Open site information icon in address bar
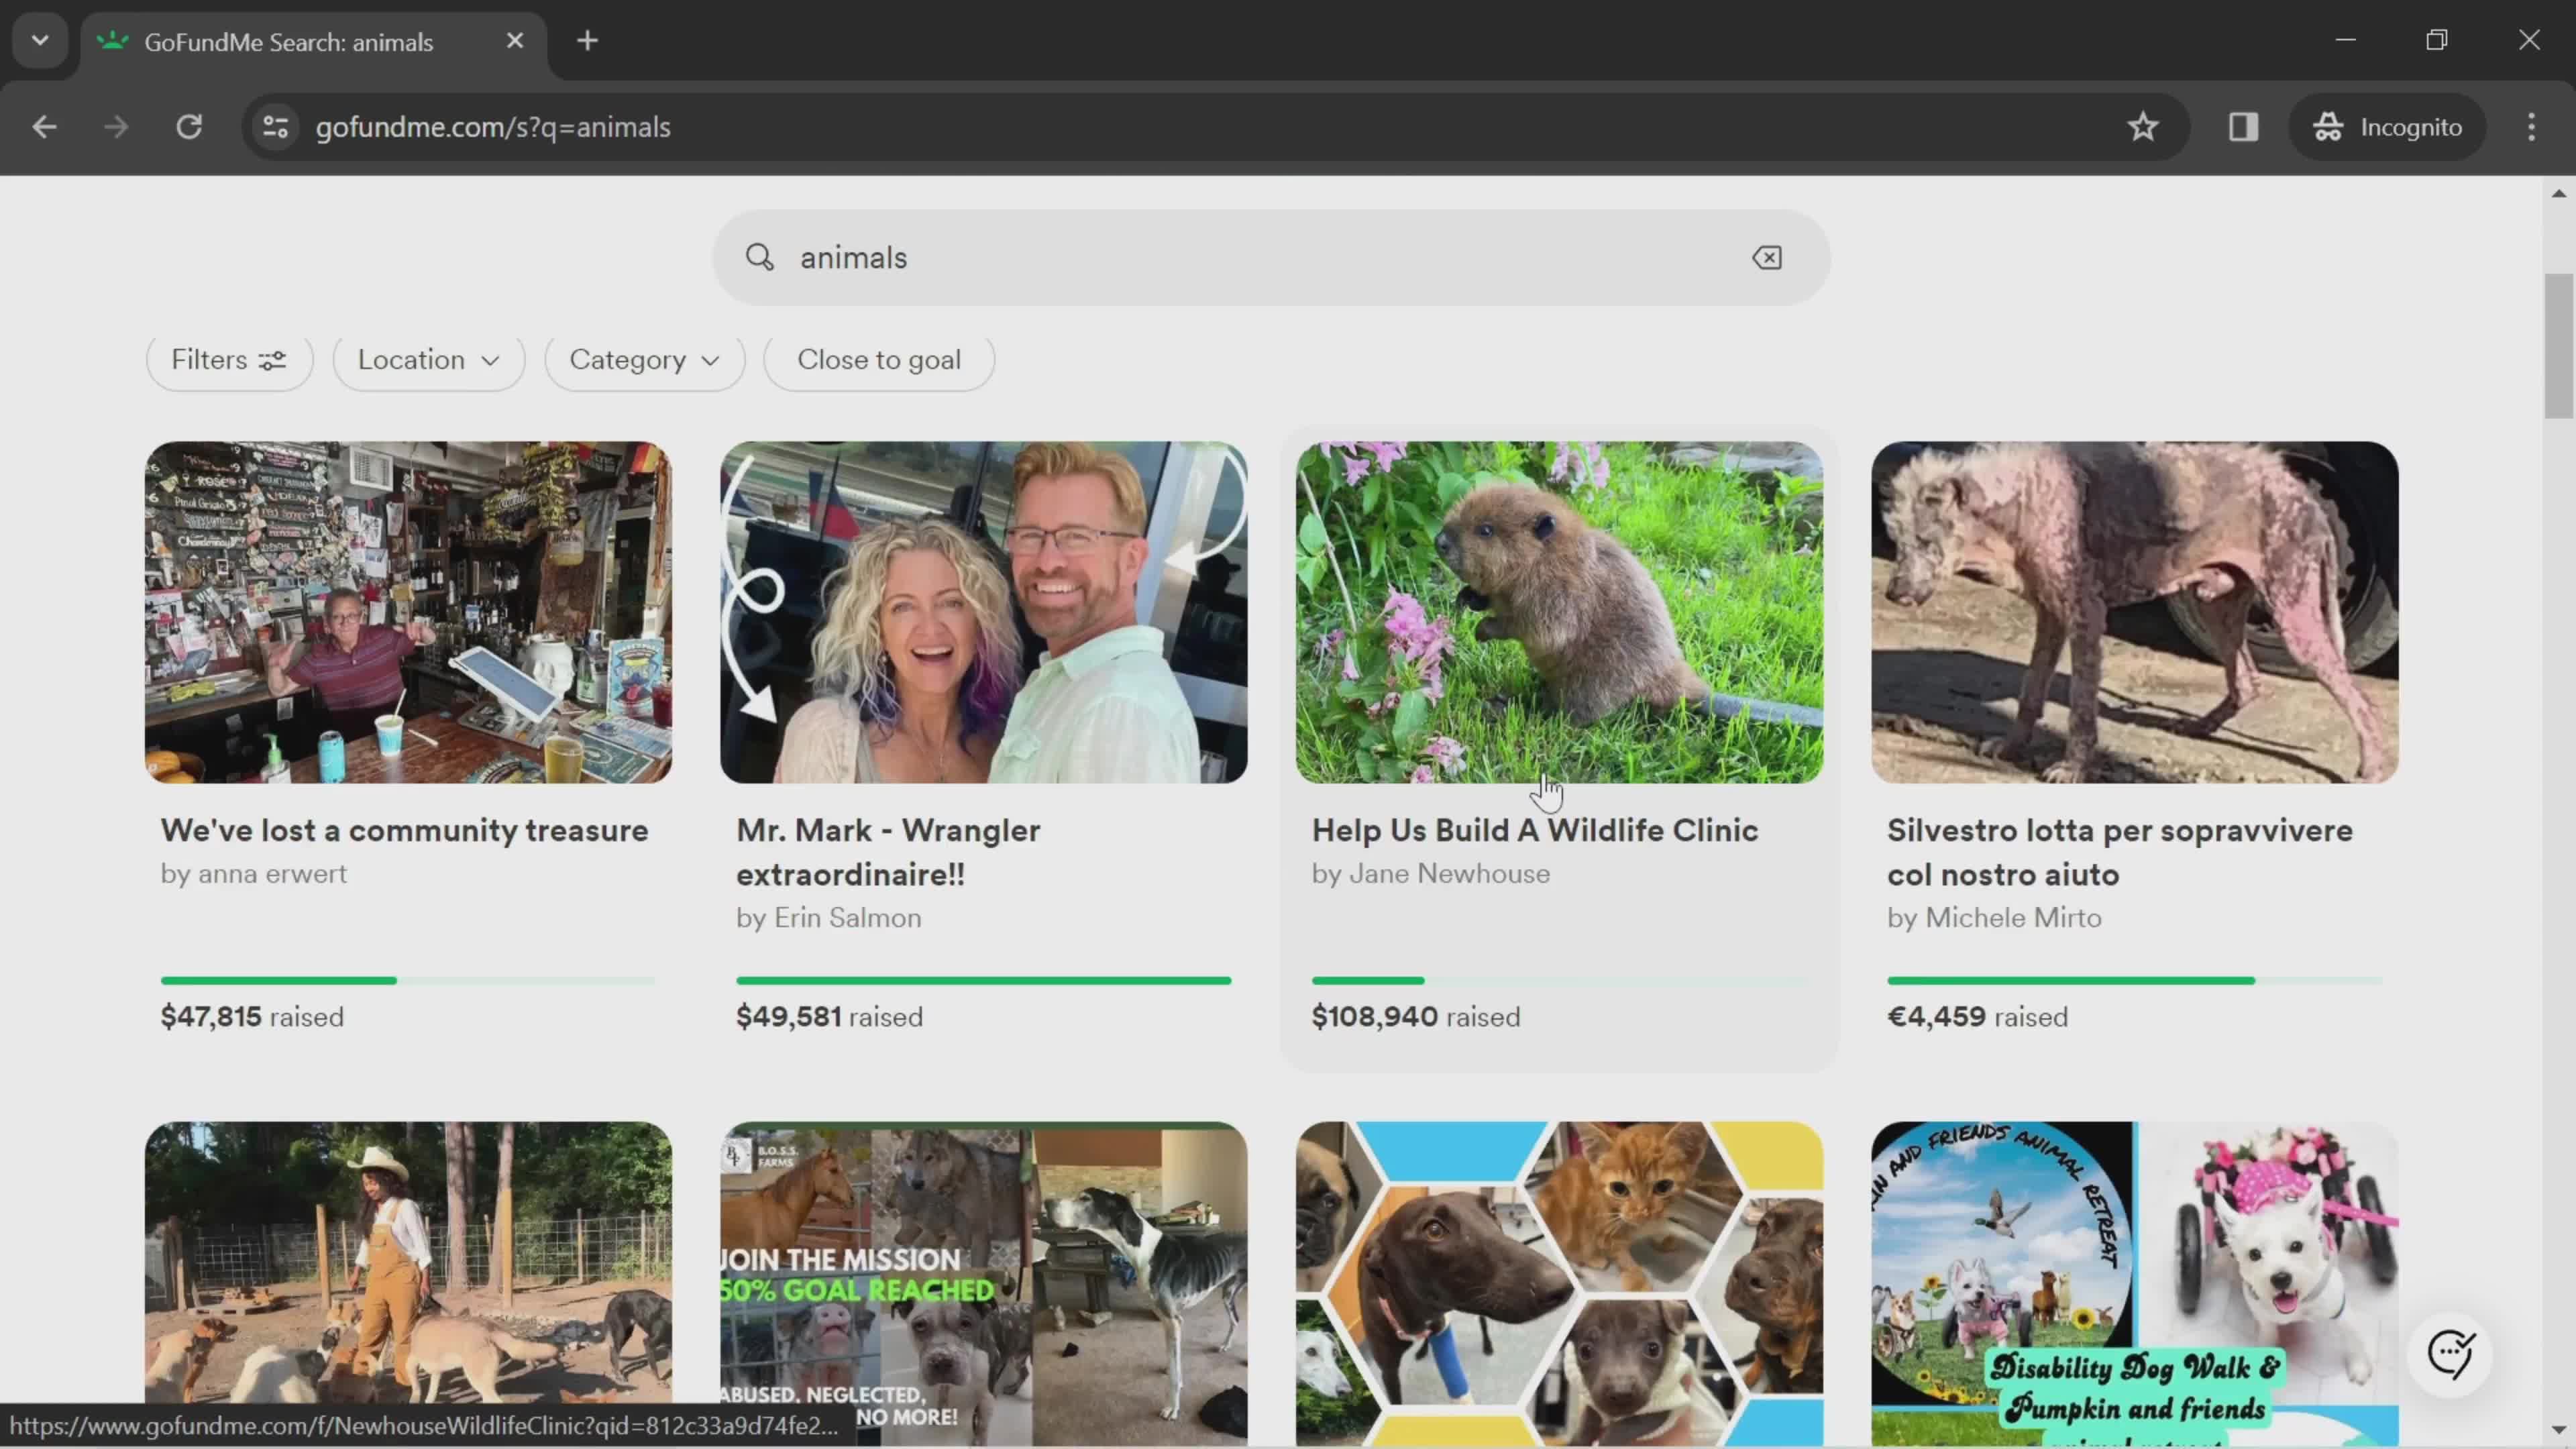 point(275,127)
